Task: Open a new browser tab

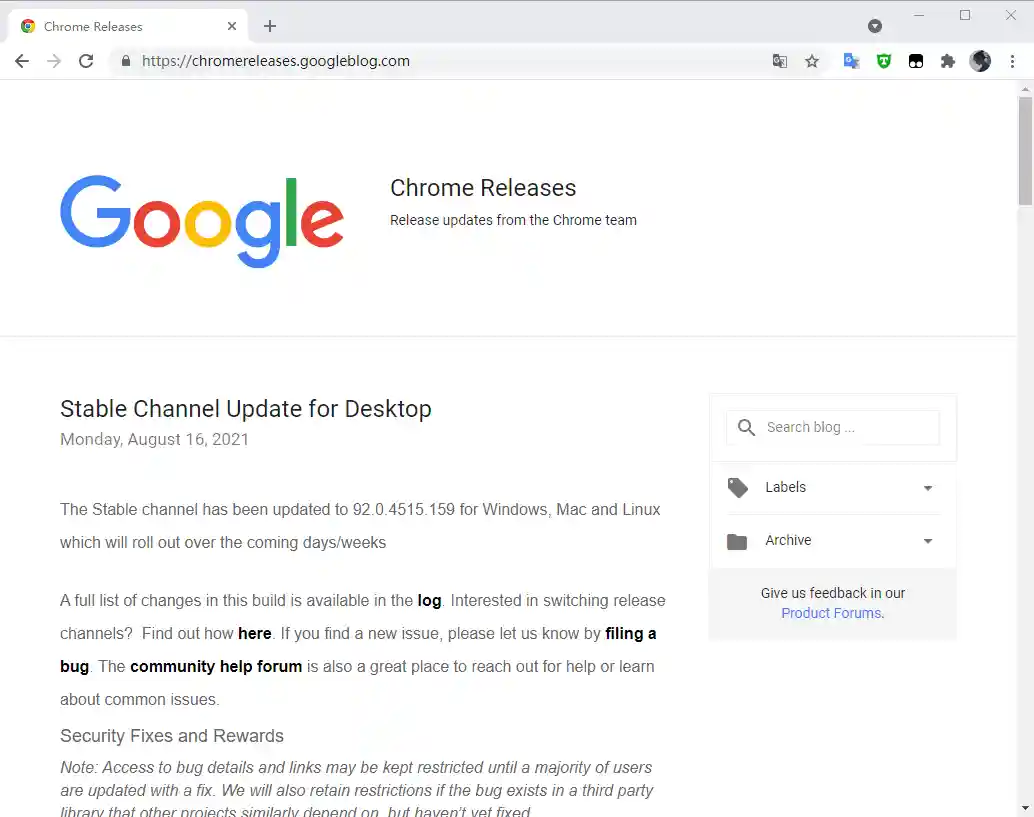Action: (269, 25)
